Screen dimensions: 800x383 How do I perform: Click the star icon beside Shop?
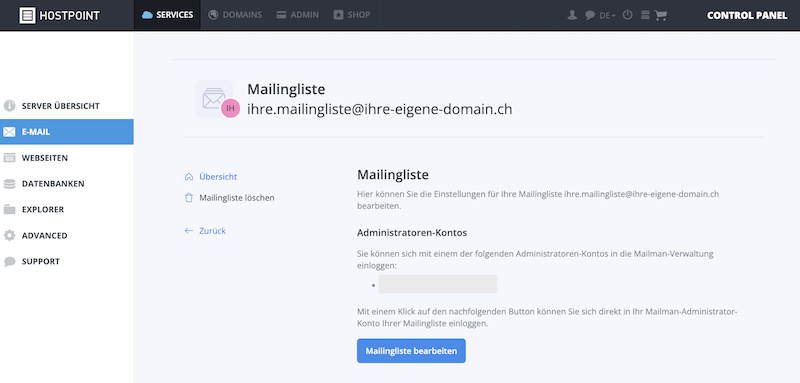pos(338,15)
